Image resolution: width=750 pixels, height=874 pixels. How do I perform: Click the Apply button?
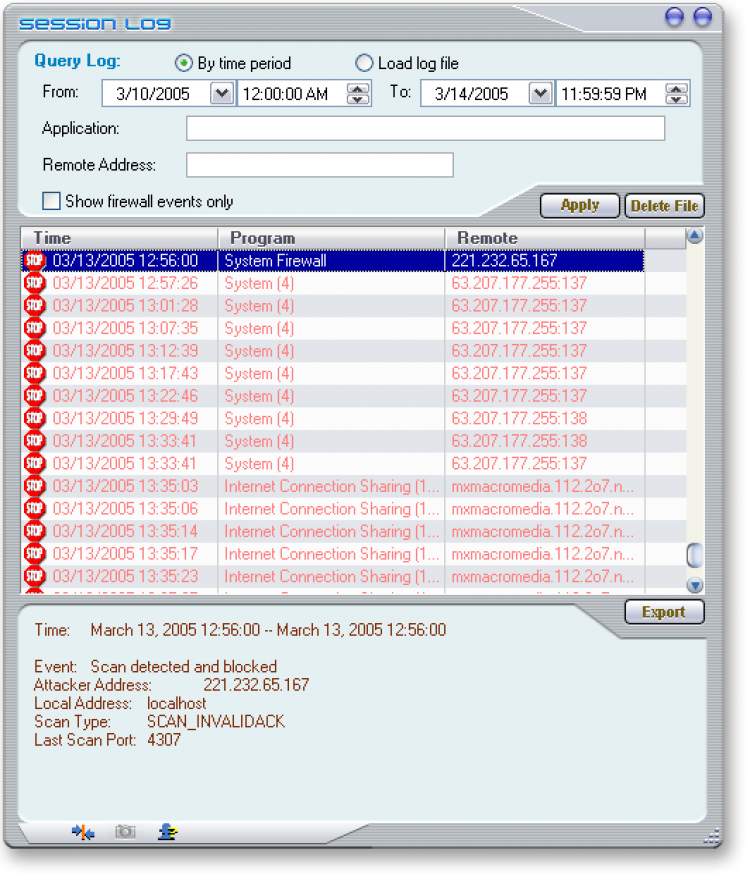(580, 206)
